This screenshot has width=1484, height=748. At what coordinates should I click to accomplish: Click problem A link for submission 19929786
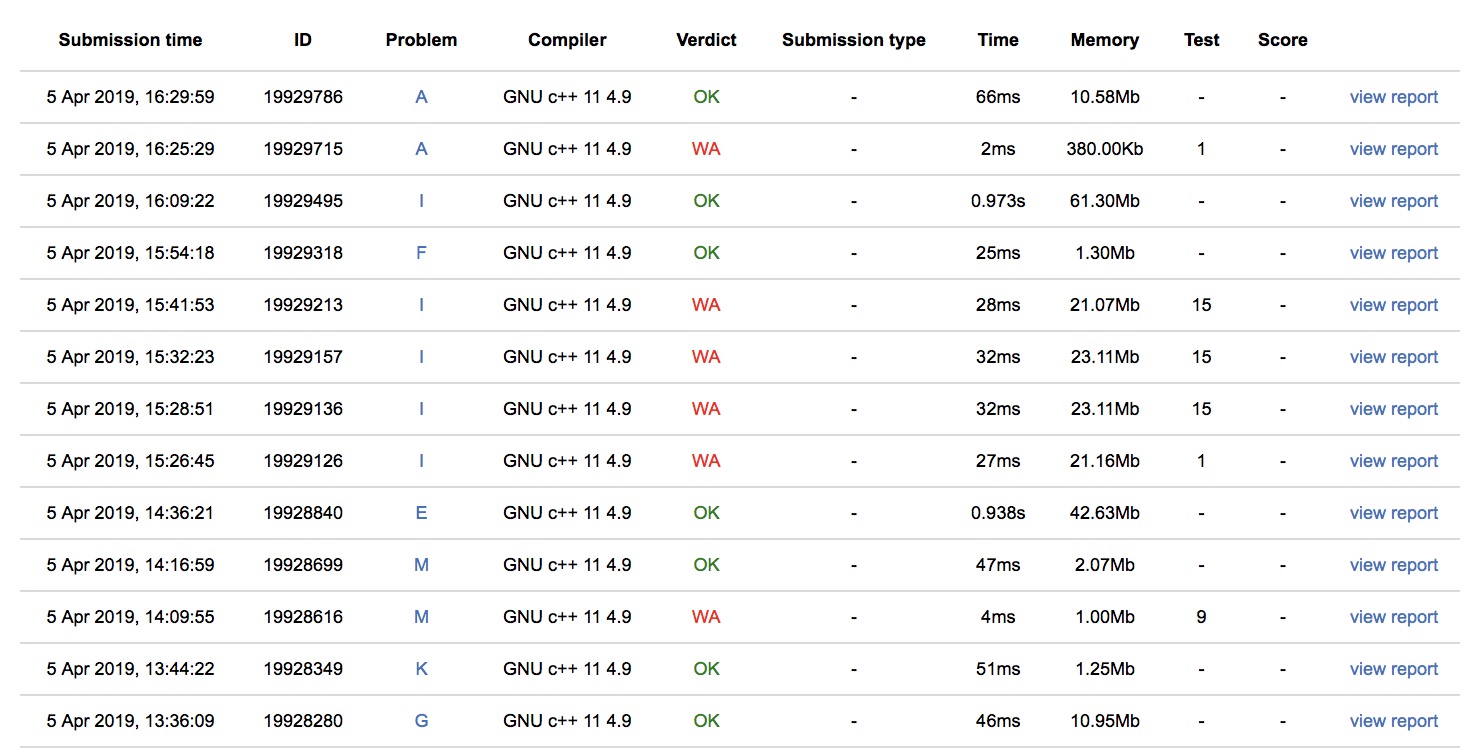[x=421, y=97]
